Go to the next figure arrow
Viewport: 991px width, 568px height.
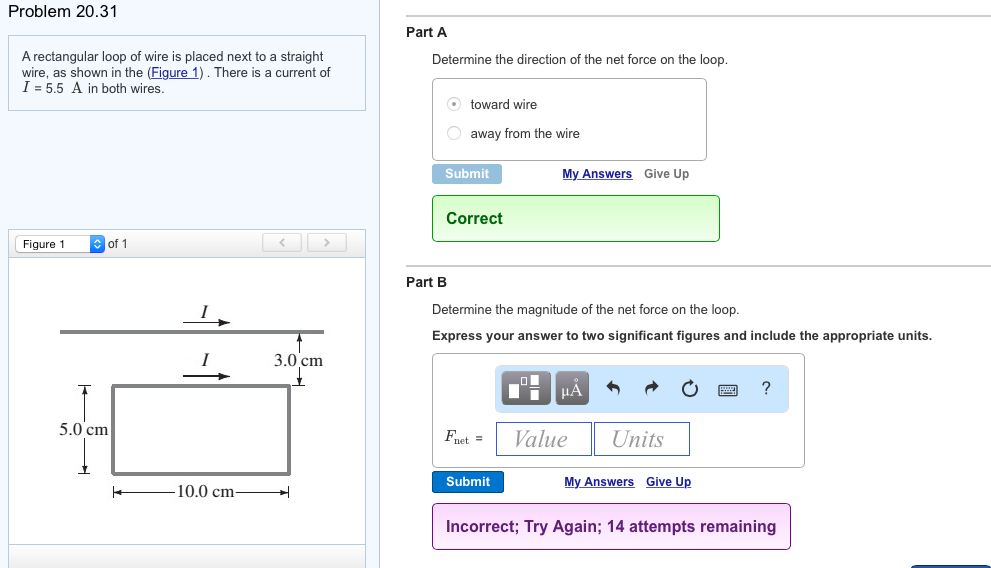[326, 243]
